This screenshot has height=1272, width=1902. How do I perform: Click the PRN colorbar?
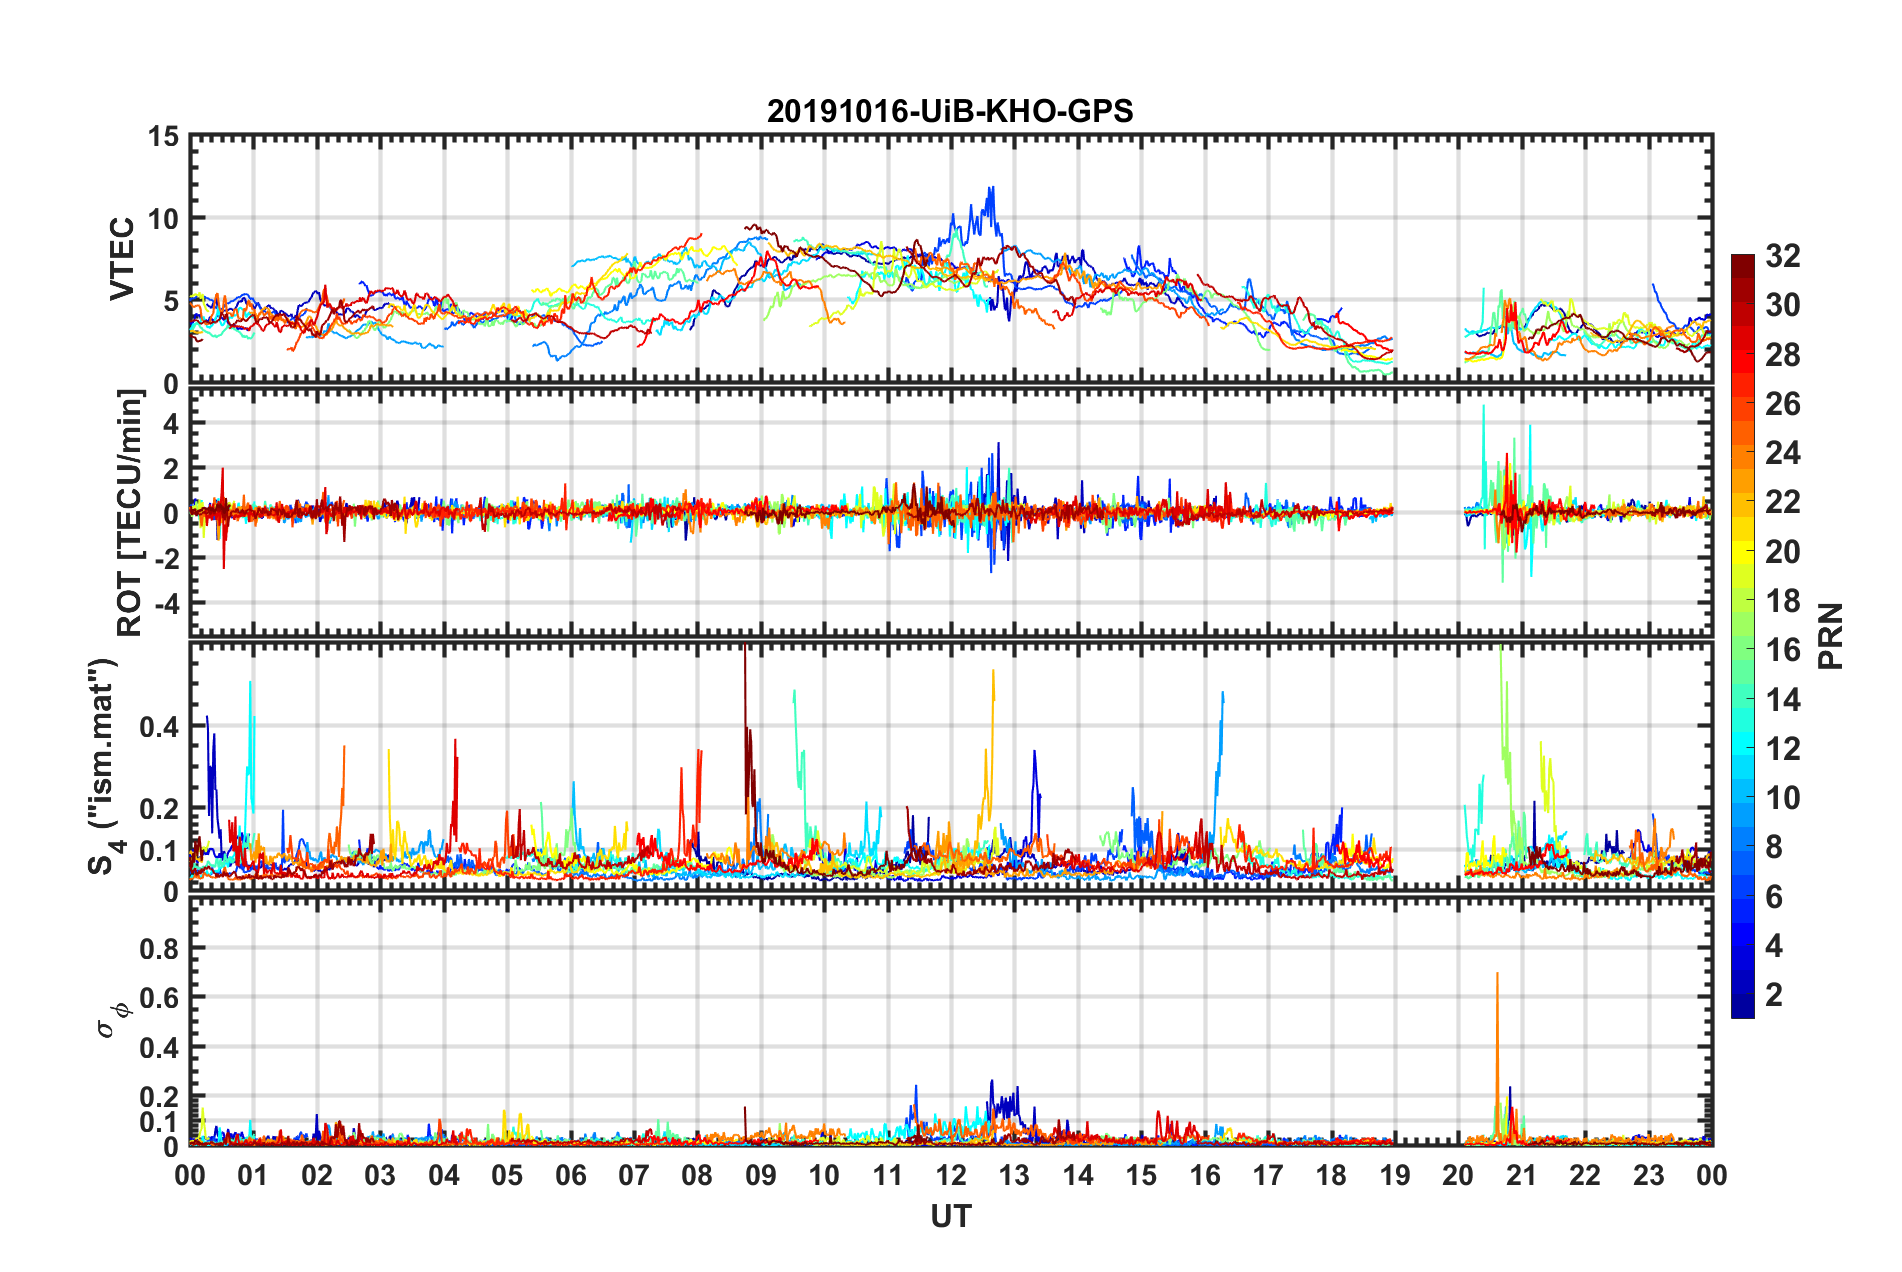pos(1743,636)
